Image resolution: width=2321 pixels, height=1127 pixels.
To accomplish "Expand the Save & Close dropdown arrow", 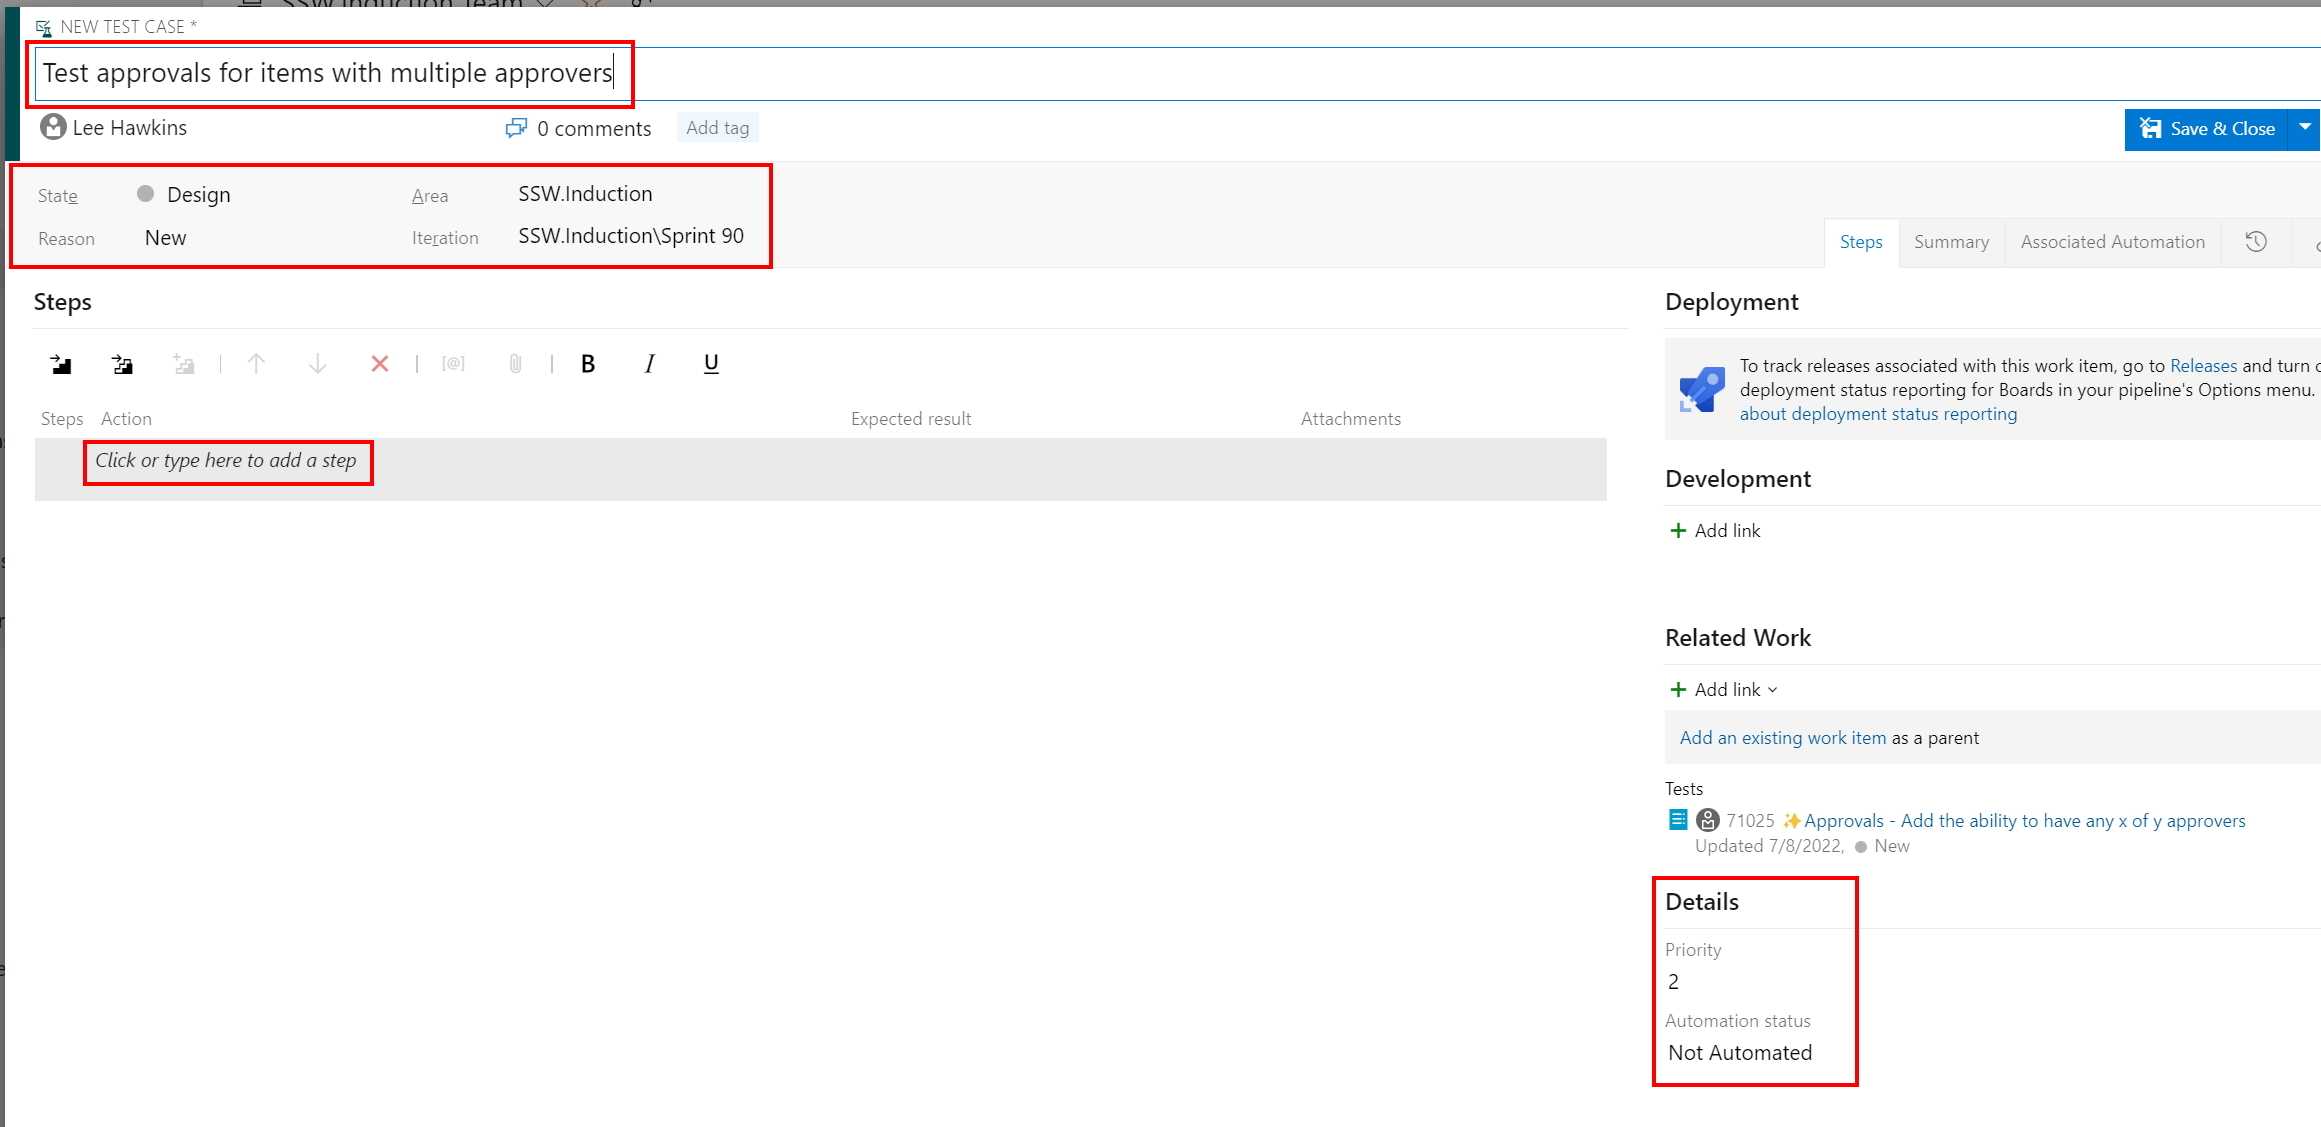I will pos(2304,128).
